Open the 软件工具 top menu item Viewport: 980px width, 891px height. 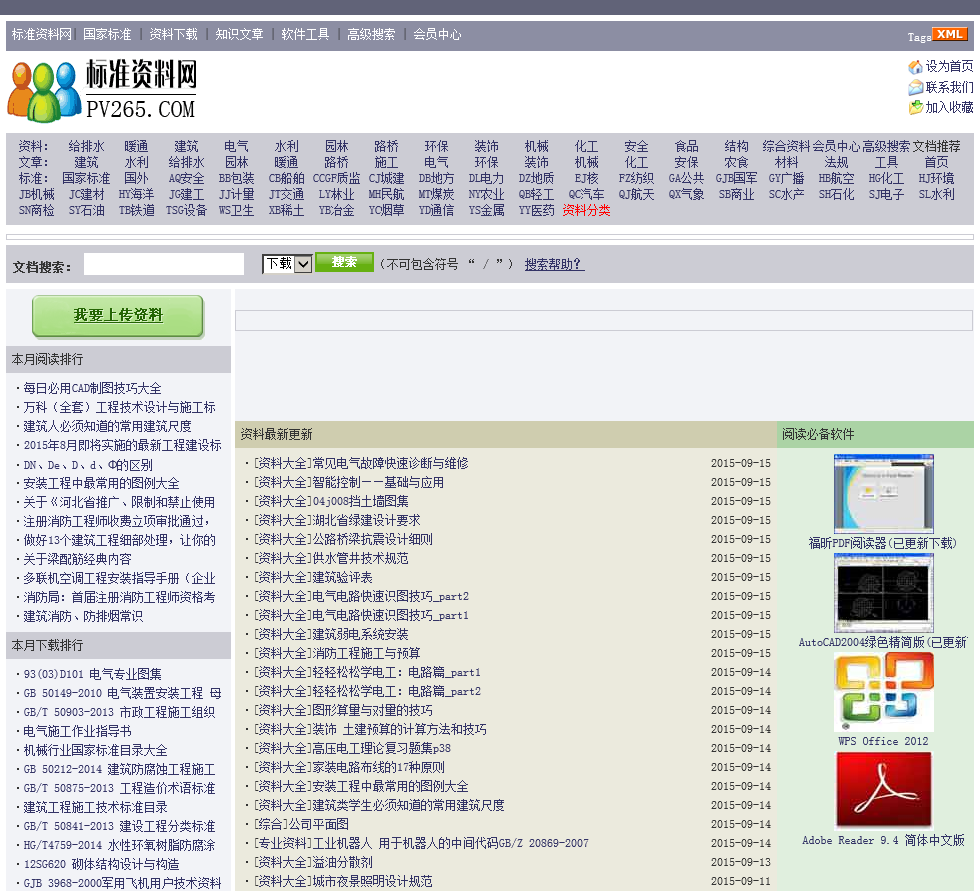[x=305, y=34]
